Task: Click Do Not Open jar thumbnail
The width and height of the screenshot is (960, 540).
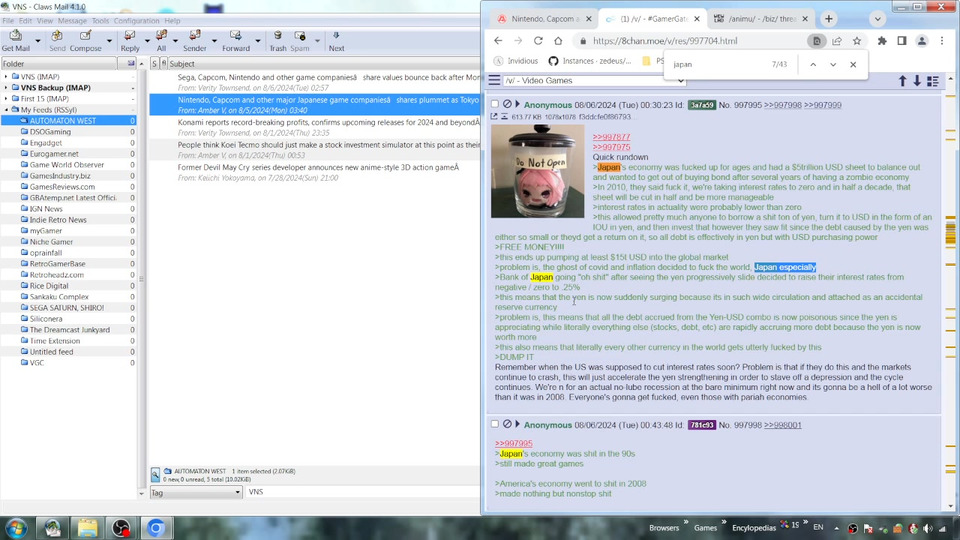Action: tap(538, 171)
